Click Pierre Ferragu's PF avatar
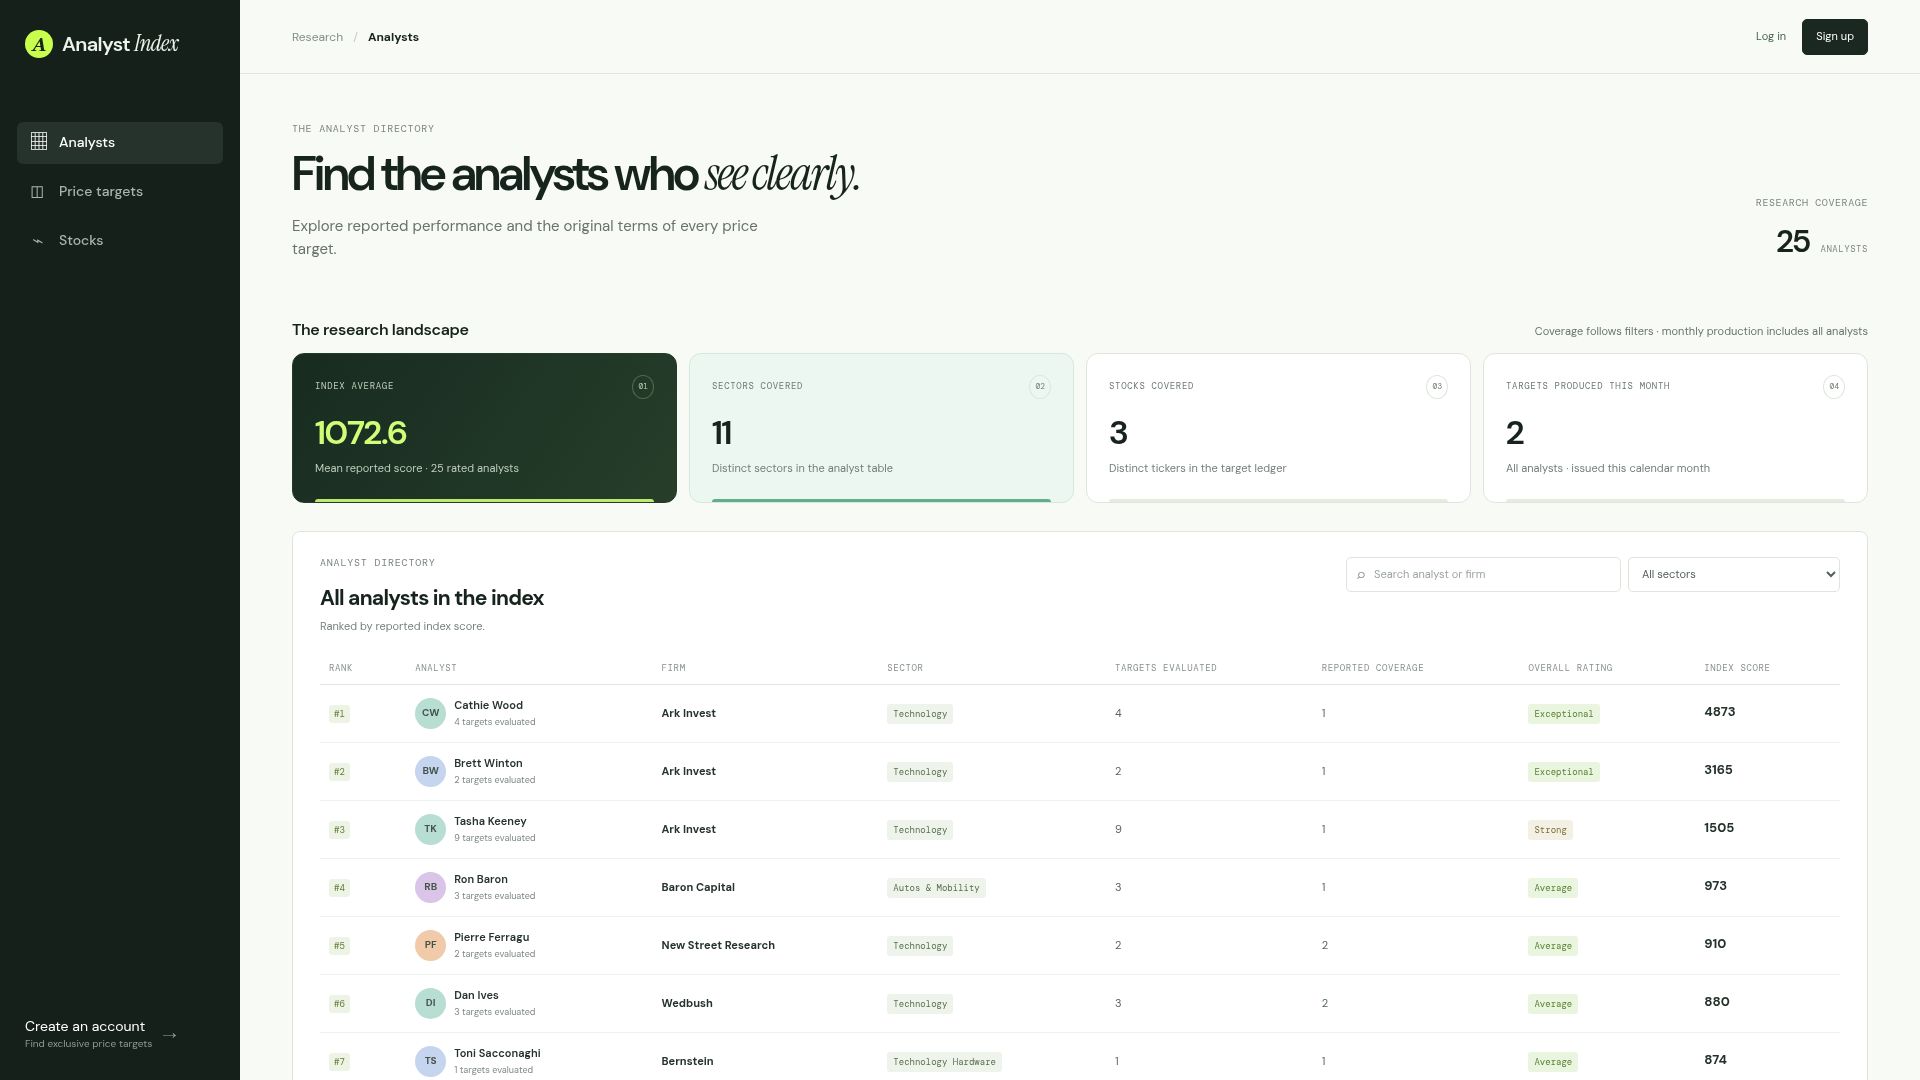 [x=430, y=946]
